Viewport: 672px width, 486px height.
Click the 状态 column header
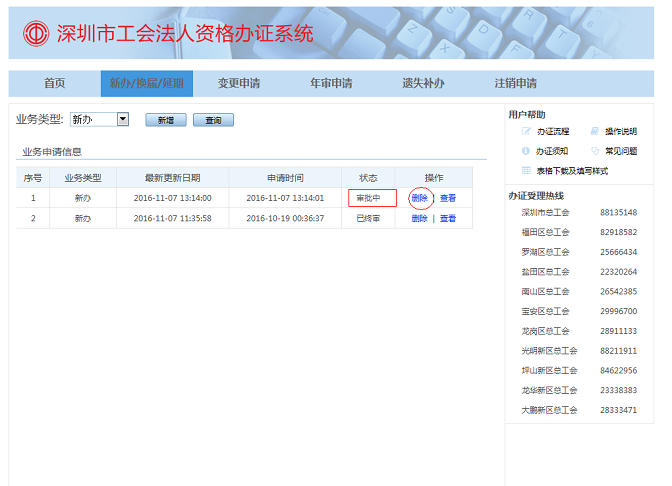pyautogui.click(x=368, y=177)
